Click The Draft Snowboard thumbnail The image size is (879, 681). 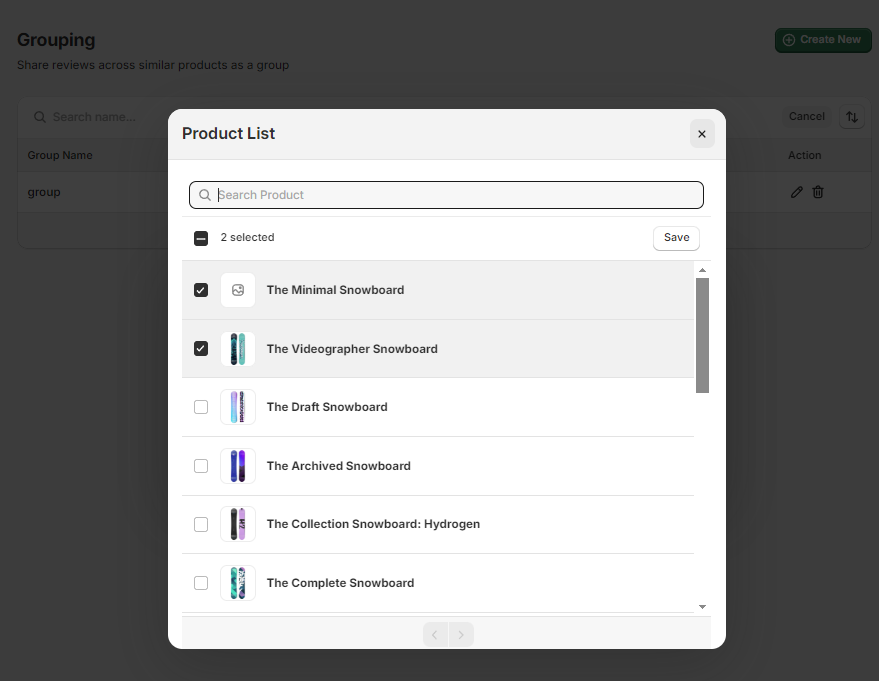[238, 407]
